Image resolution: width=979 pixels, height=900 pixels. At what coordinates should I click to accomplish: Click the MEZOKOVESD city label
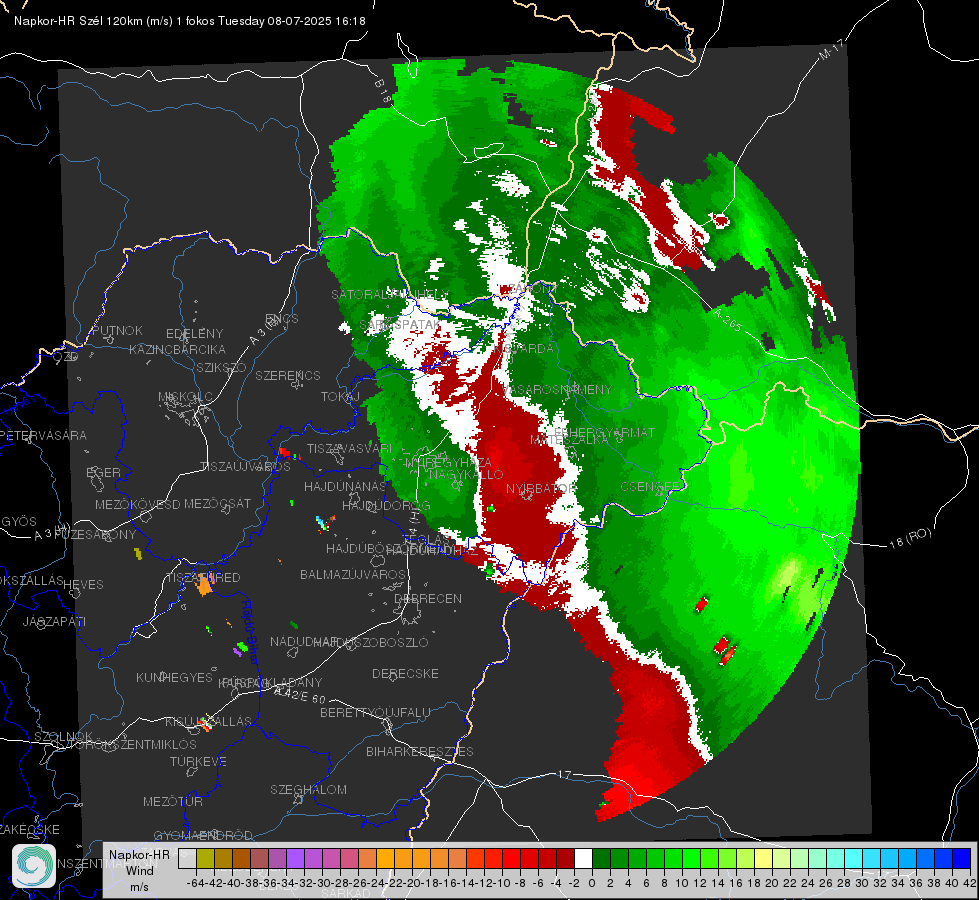click(137, 504)
